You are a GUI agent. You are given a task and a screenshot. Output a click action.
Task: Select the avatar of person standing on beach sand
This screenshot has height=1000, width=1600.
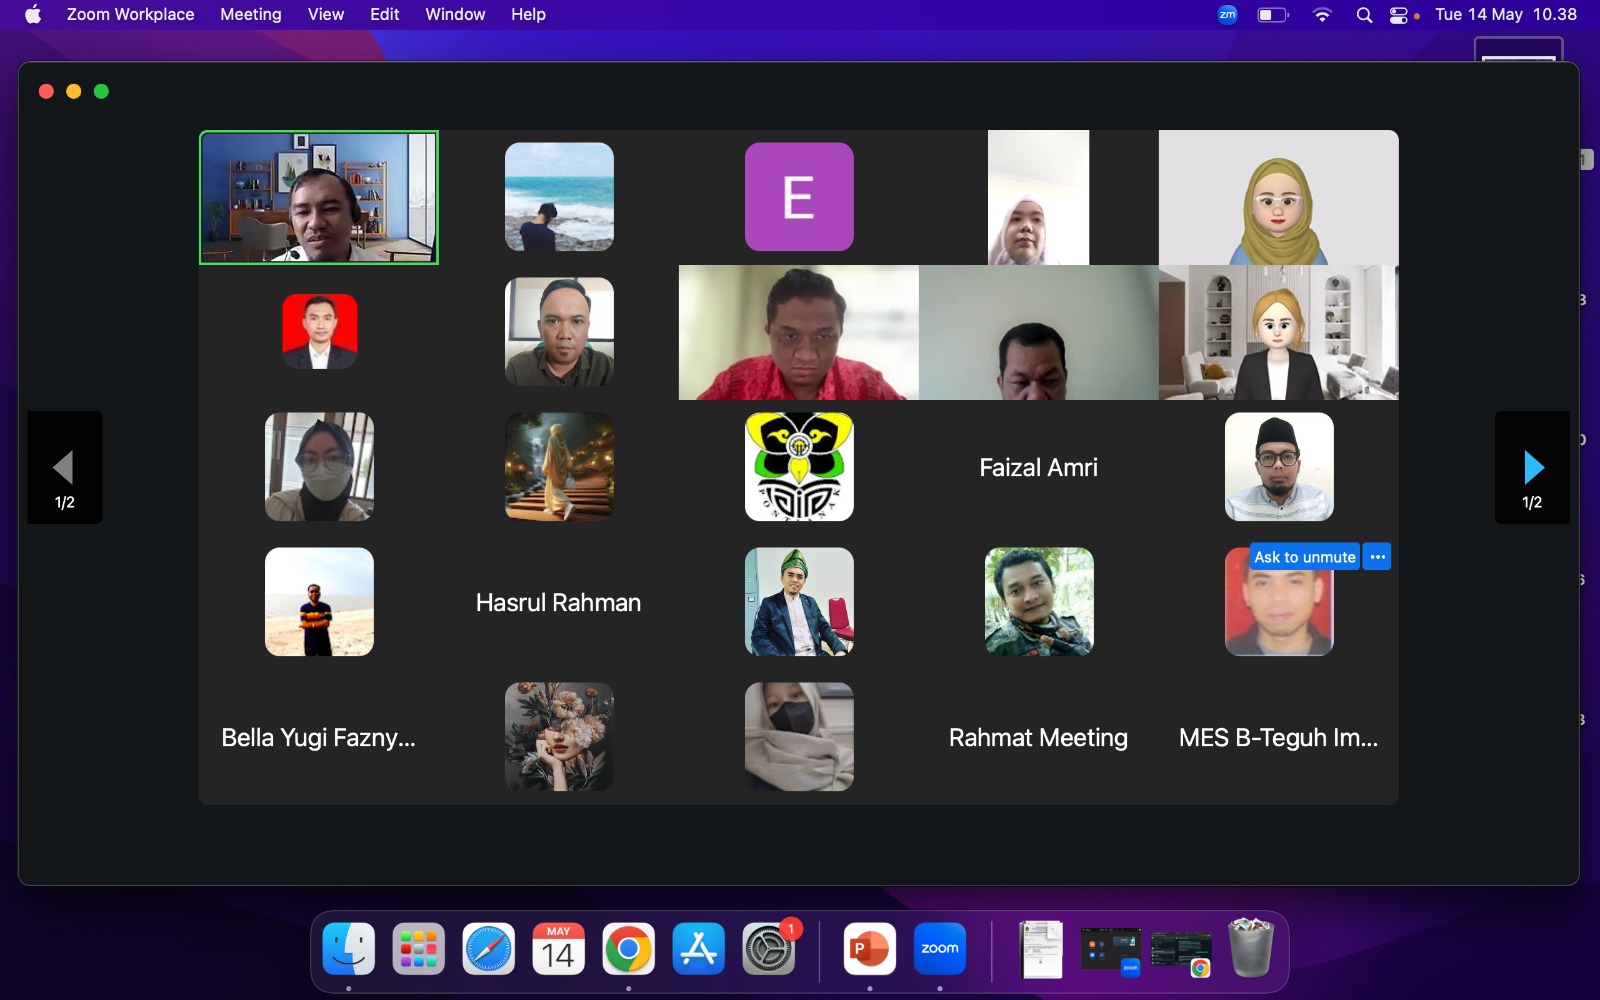coord(319,602)
